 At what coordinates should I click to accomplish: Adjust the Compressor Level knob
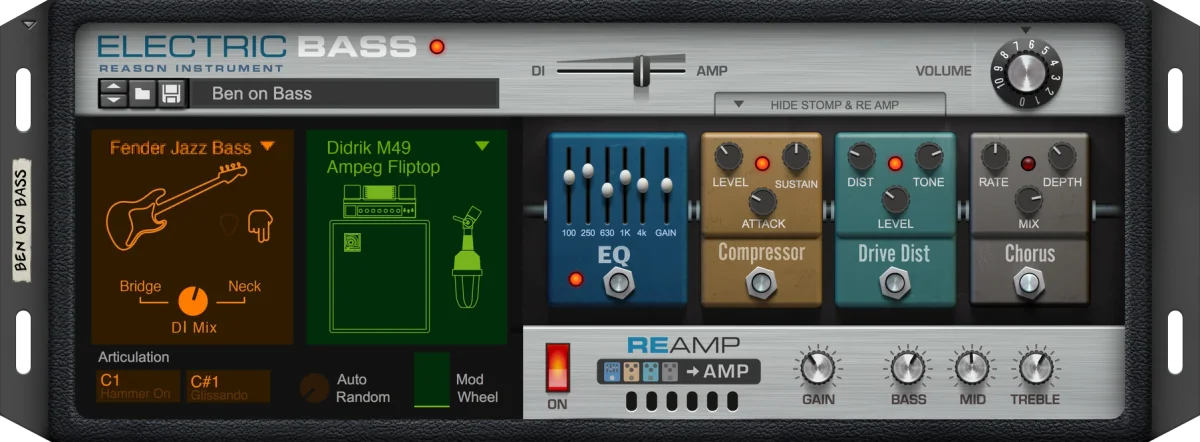click(729, 156)
